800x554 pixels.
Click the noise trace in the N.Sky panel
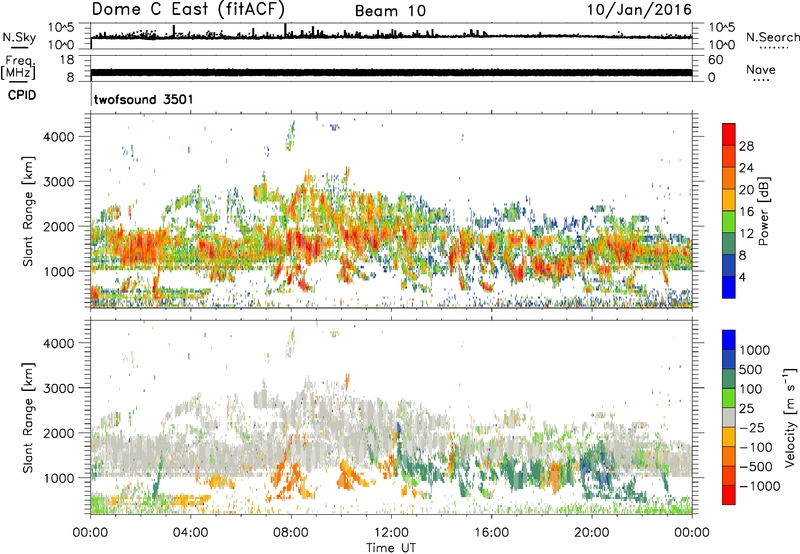(391, 36)
